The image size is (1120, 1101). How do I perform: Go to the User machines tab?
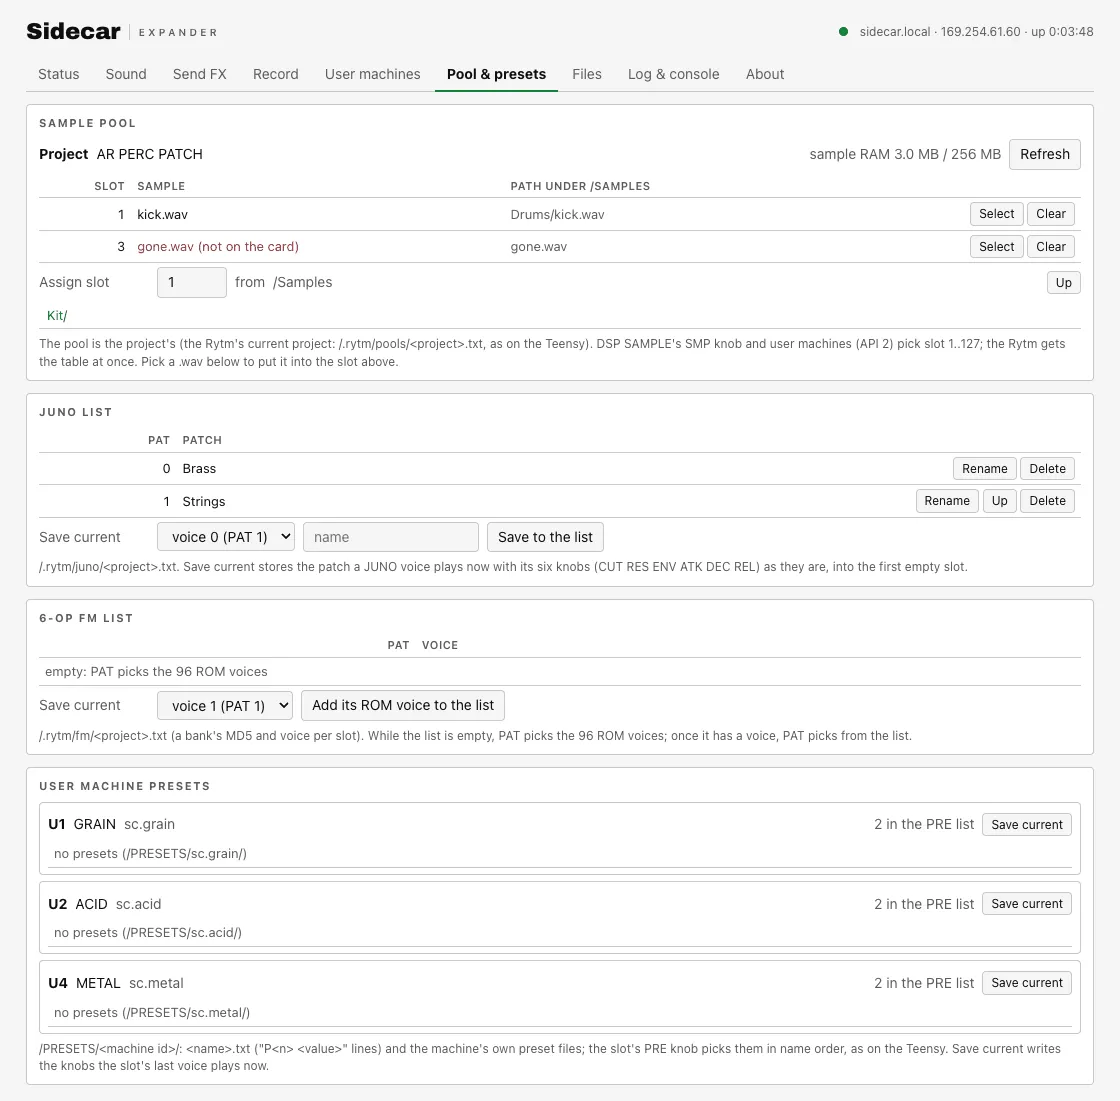372,74
